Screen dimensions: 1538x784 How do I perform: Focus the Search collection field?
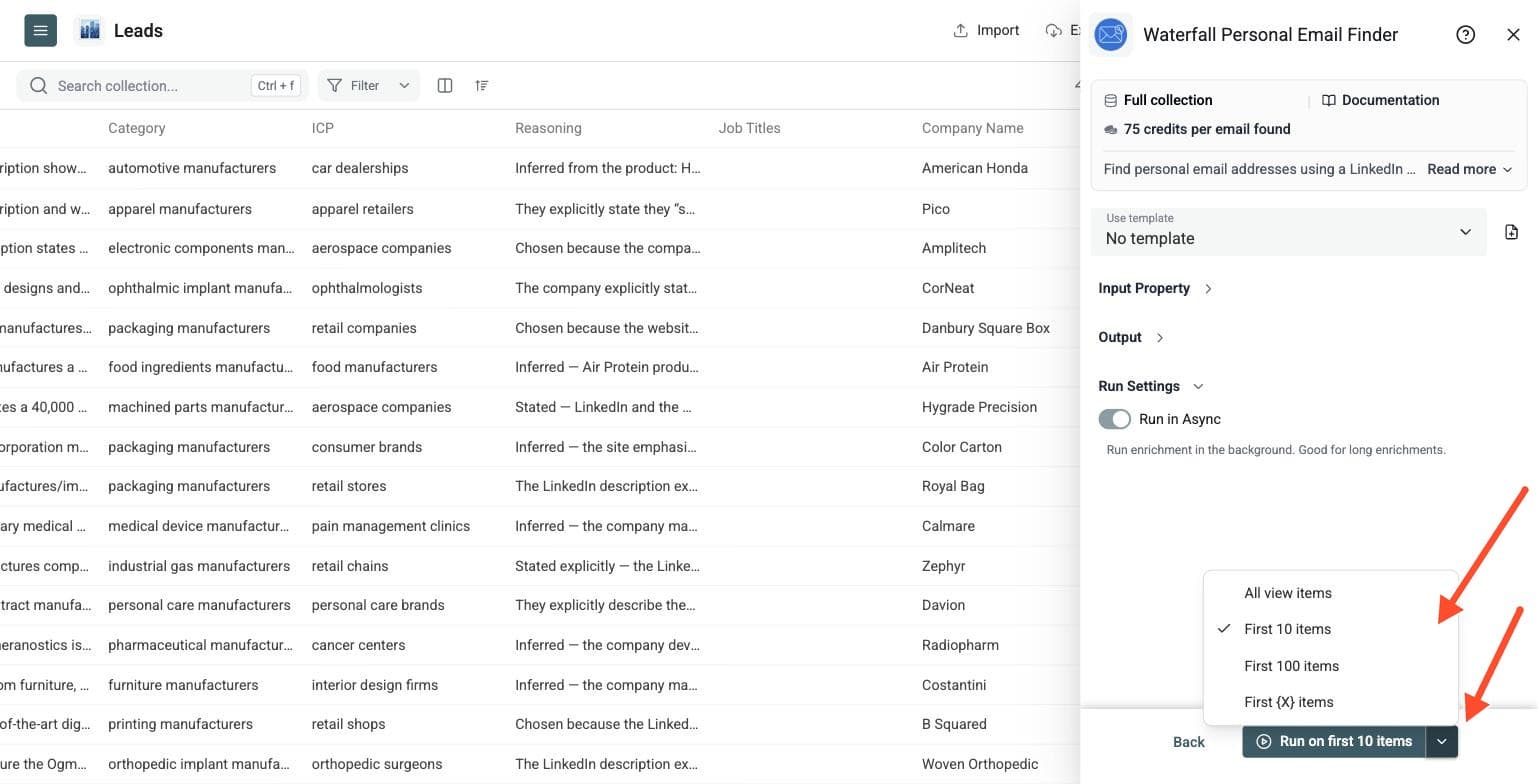click(163, 86)
